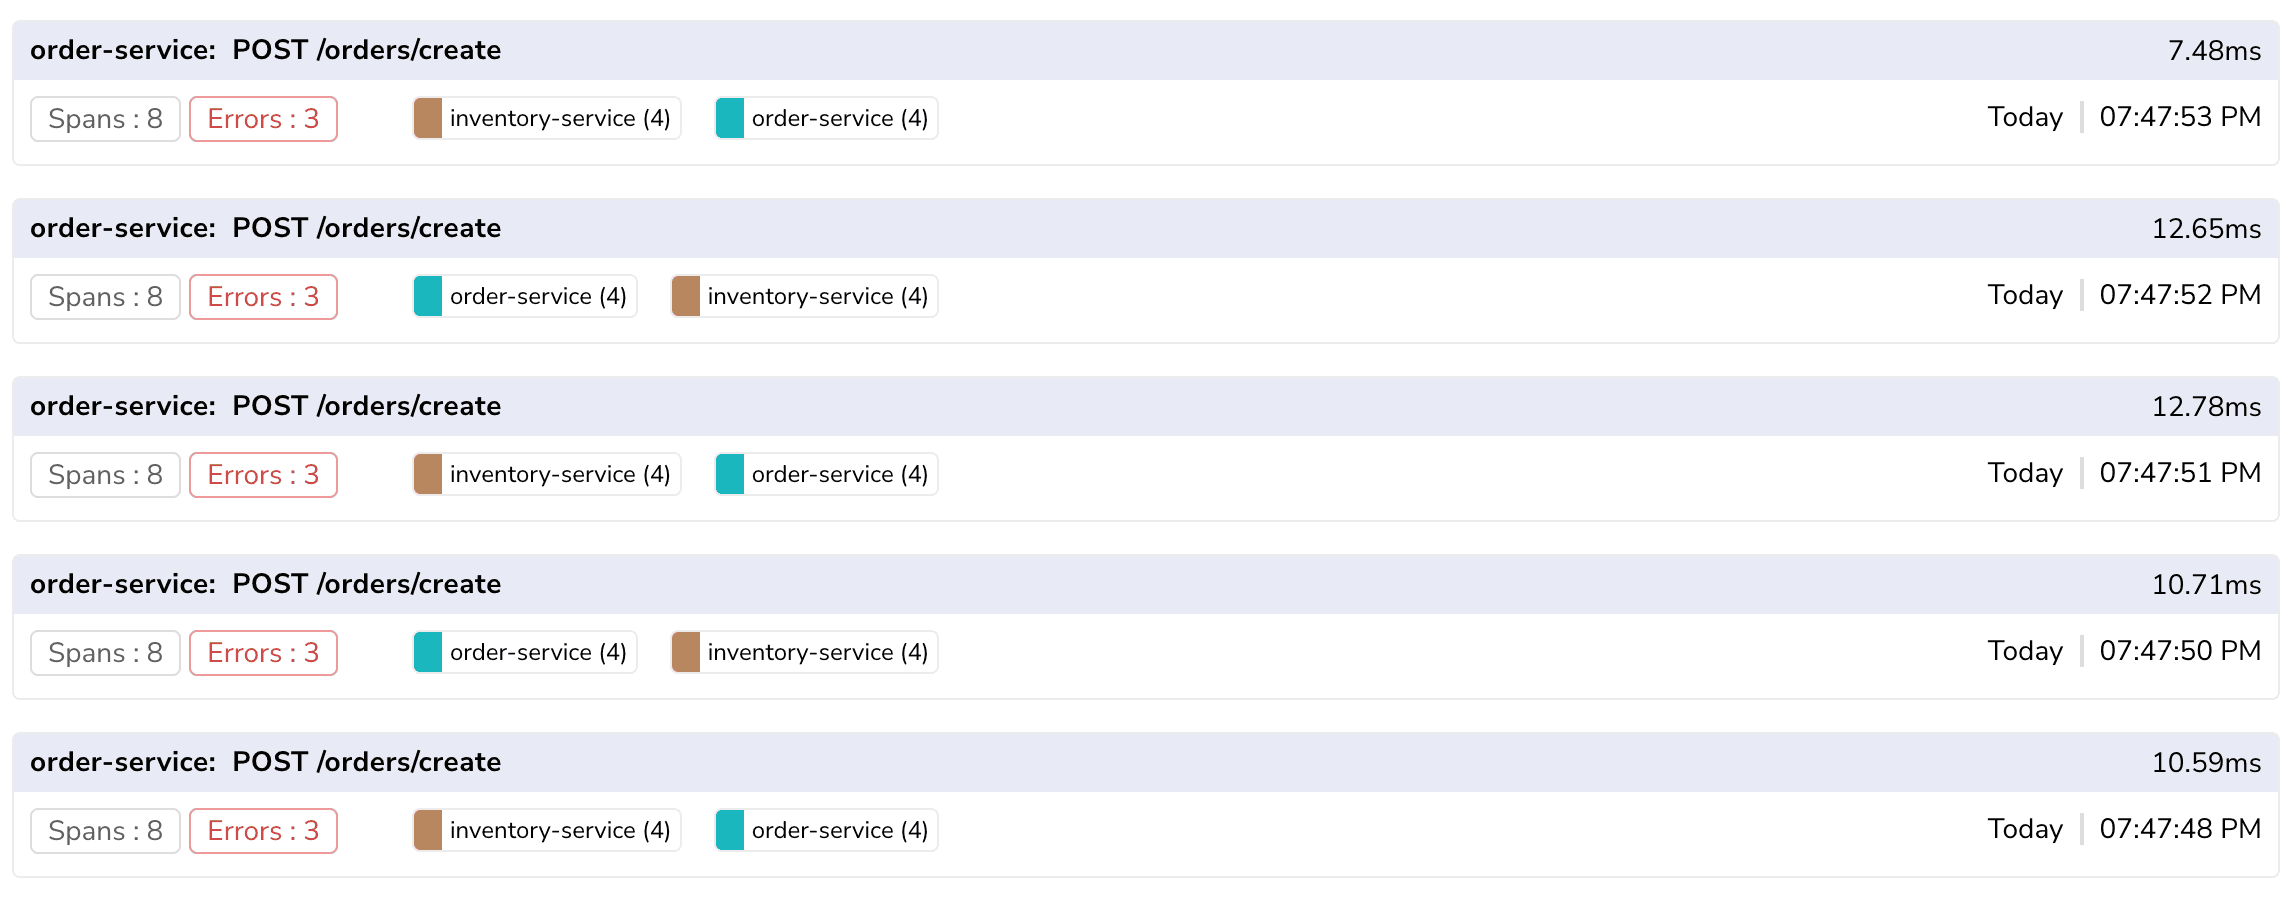Click the brown inventory-service swatch in the third trace
The image size is (2294, 900).
tap(428, 474)
